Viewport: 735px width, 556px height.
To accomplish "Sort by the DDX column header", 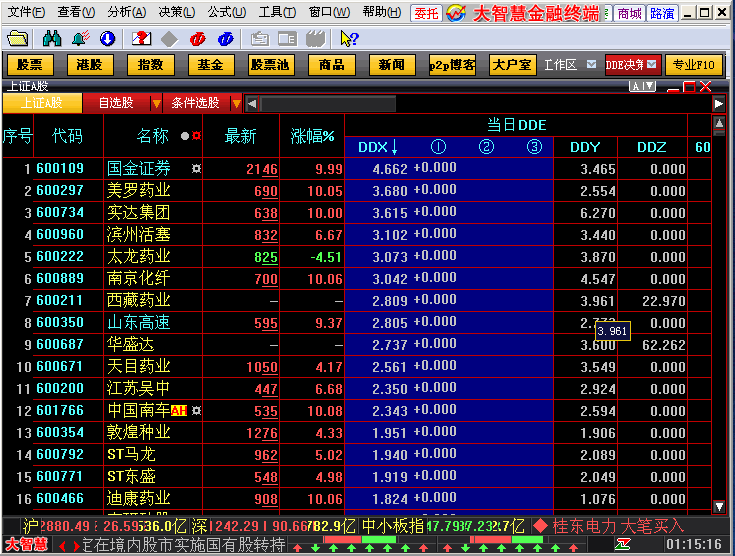I will click(377, 147).
